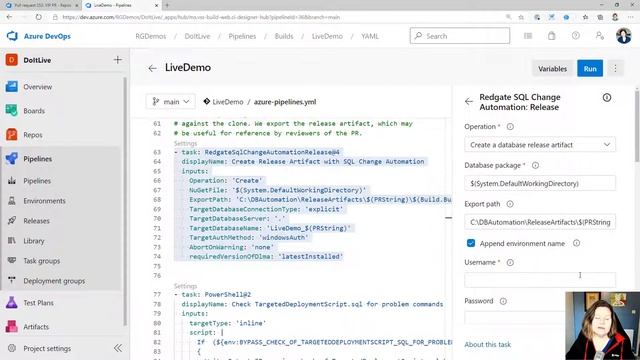Viewport: 640px width, 360px height.
Task: Open info icon beside Redgate task title
Action: coord(607,98)
